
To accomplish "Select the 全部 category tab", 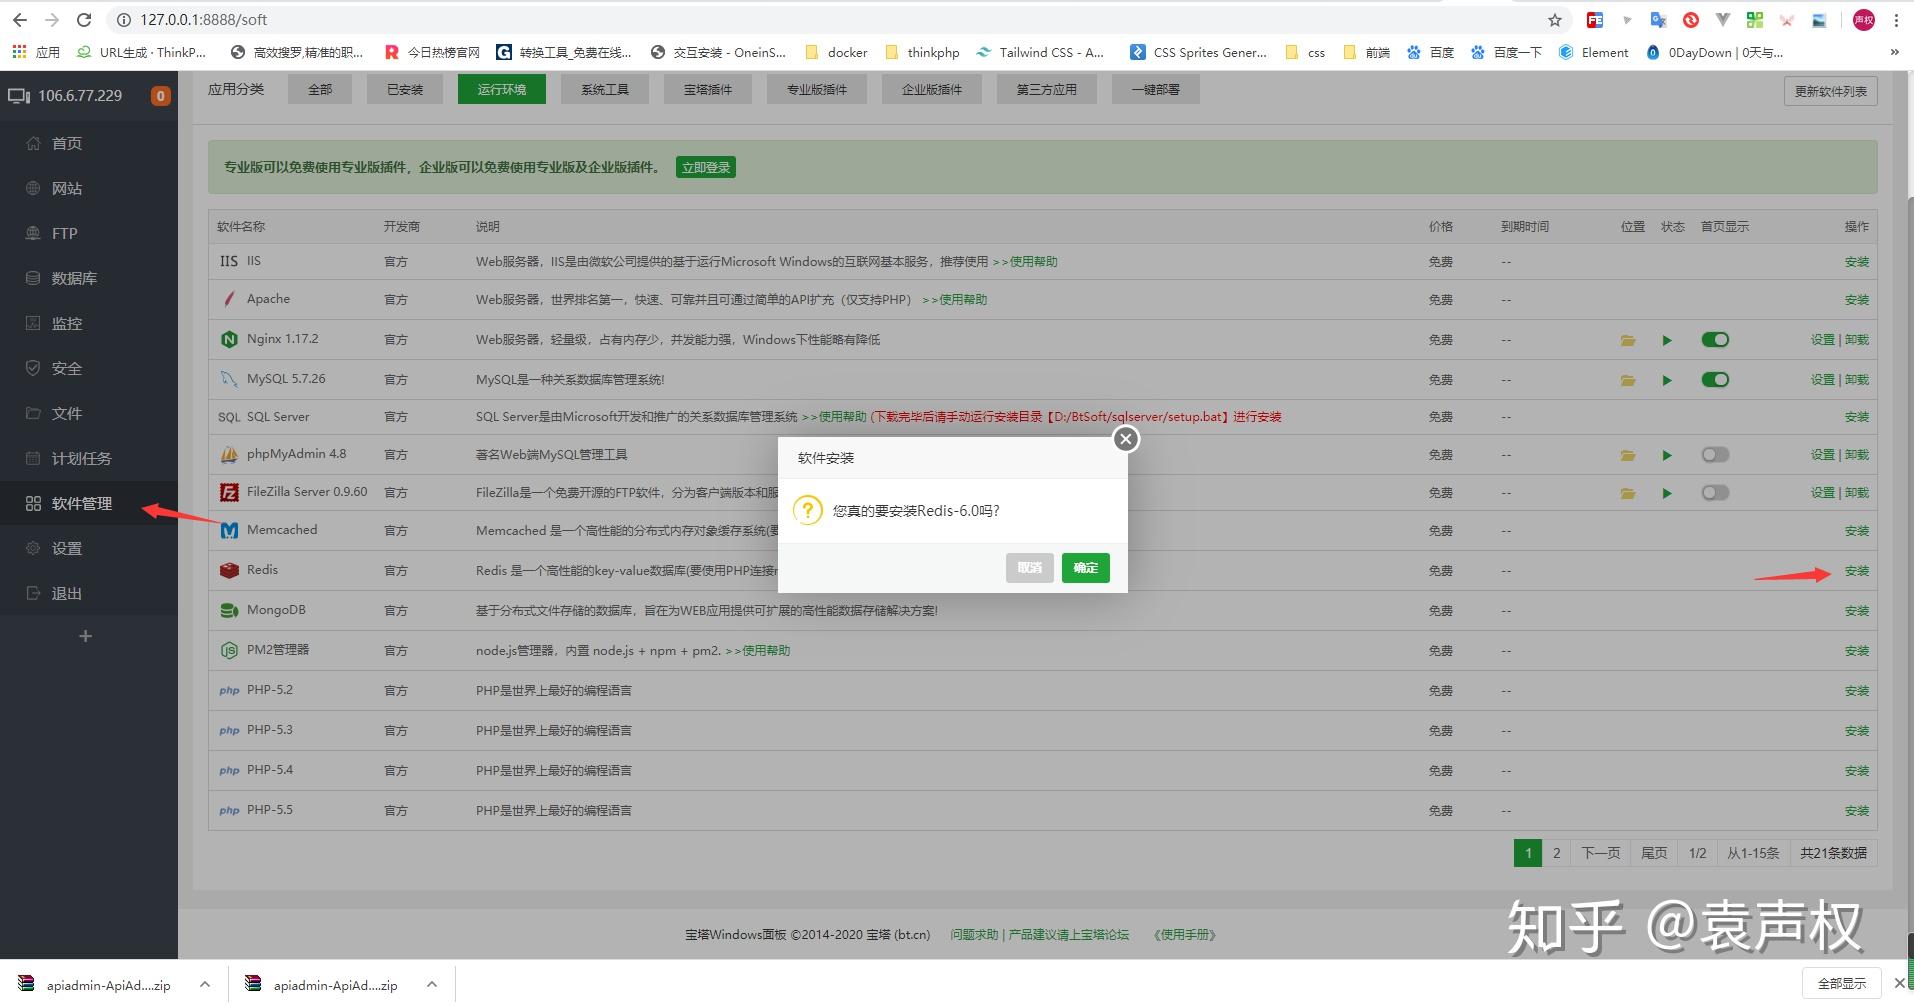I will coord(320,90).
